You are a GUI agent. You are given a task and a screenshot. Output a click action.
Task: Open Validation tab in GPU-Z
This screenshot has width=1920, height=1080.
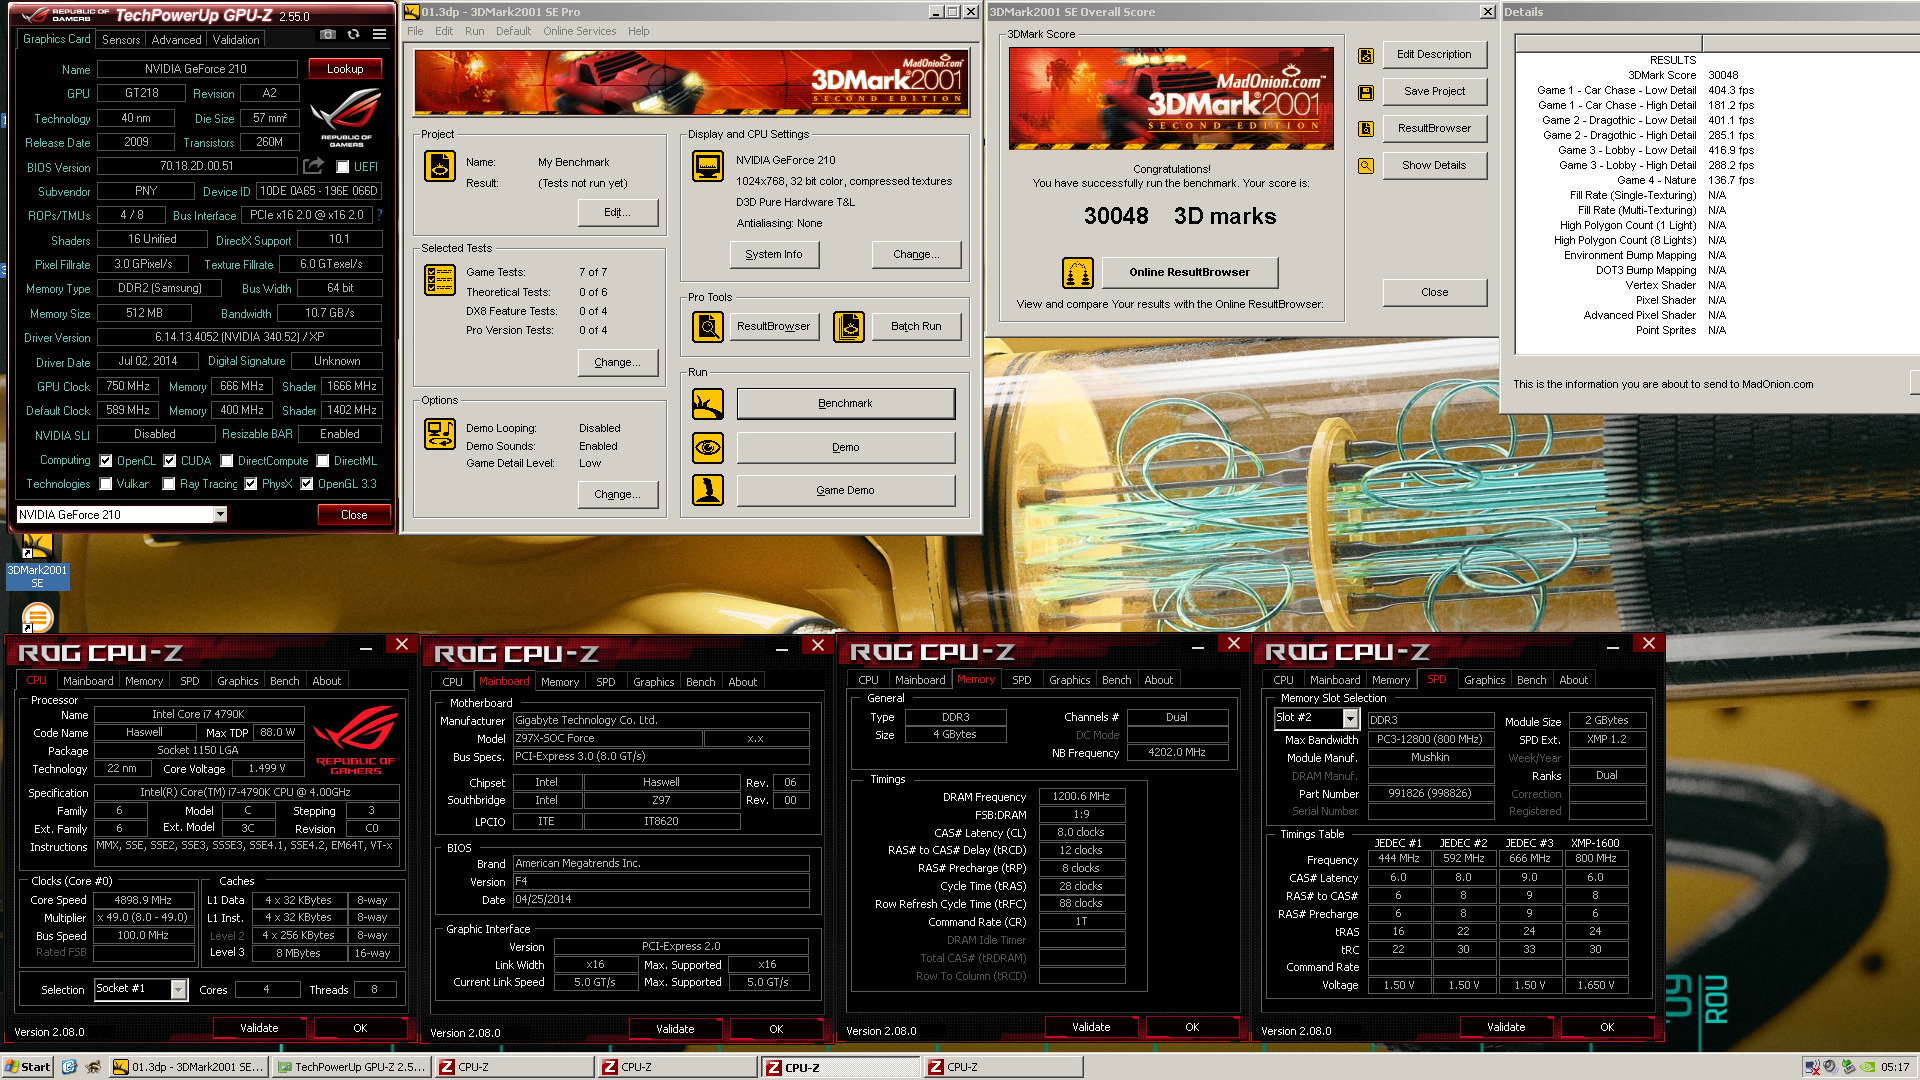(236, 40)
